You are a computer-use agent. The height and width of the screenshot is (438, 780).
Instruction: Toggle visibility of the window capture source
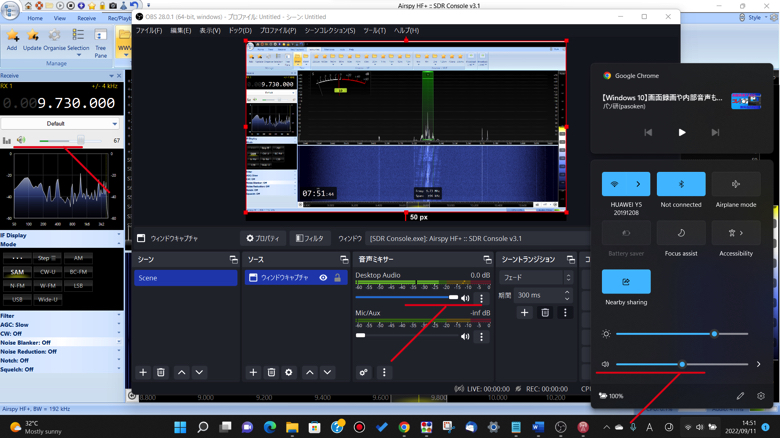pos(323,278)
